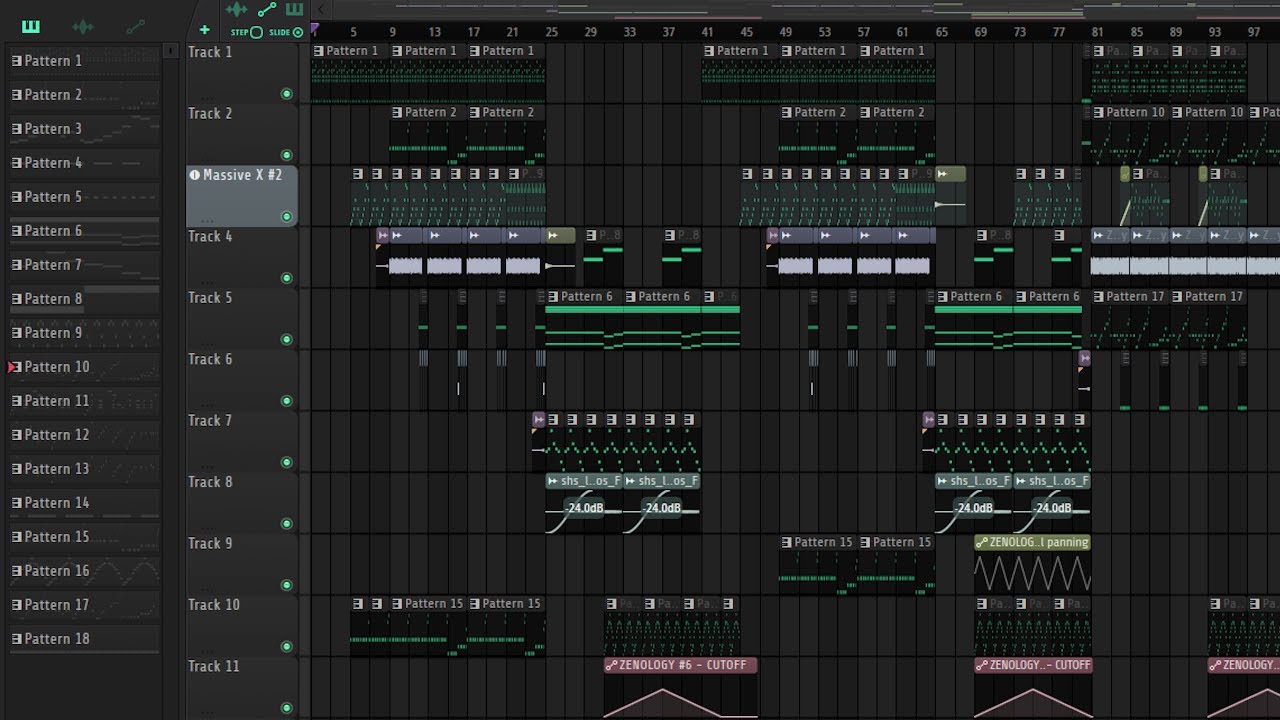Click the green plus add button
Viewport: 1280px width, 720px height.
205,30
